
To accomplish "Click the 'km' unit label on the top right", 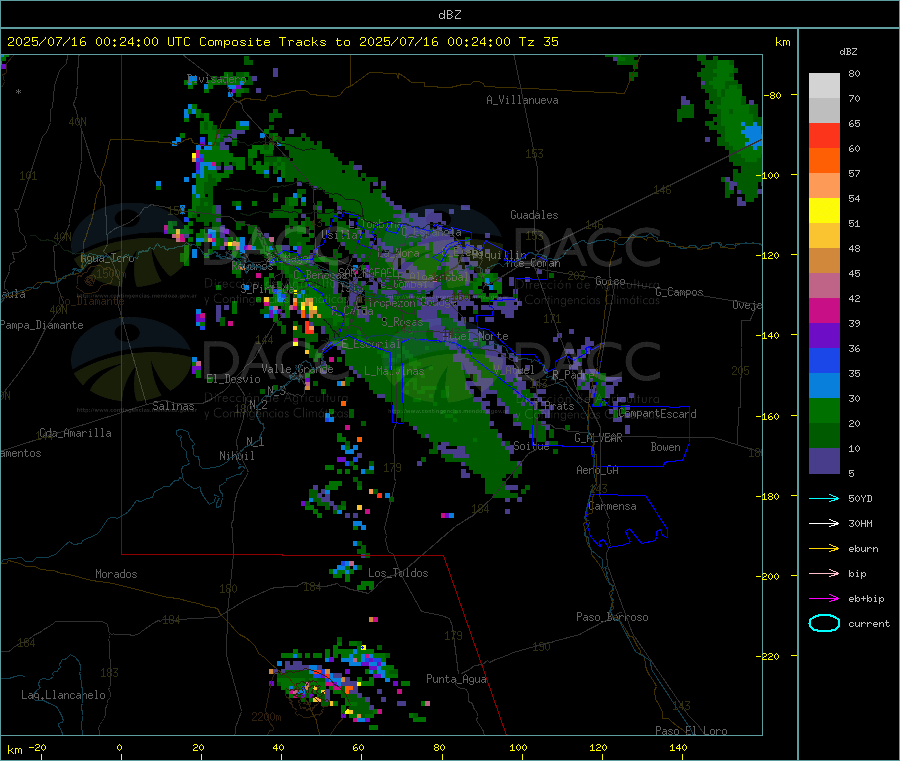I will [x=782, y=42].
